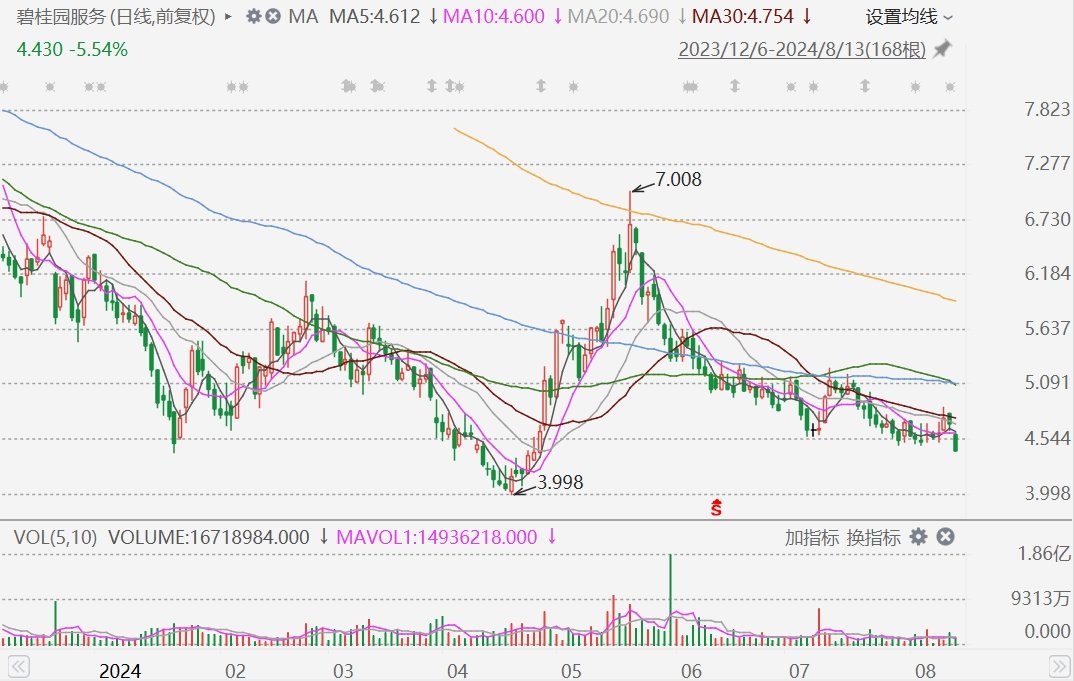Click the 1.86亿 volume axis label
The width and height of the screenshot is (1074, 681).
pyautogui.click(x=1044, y=554)
